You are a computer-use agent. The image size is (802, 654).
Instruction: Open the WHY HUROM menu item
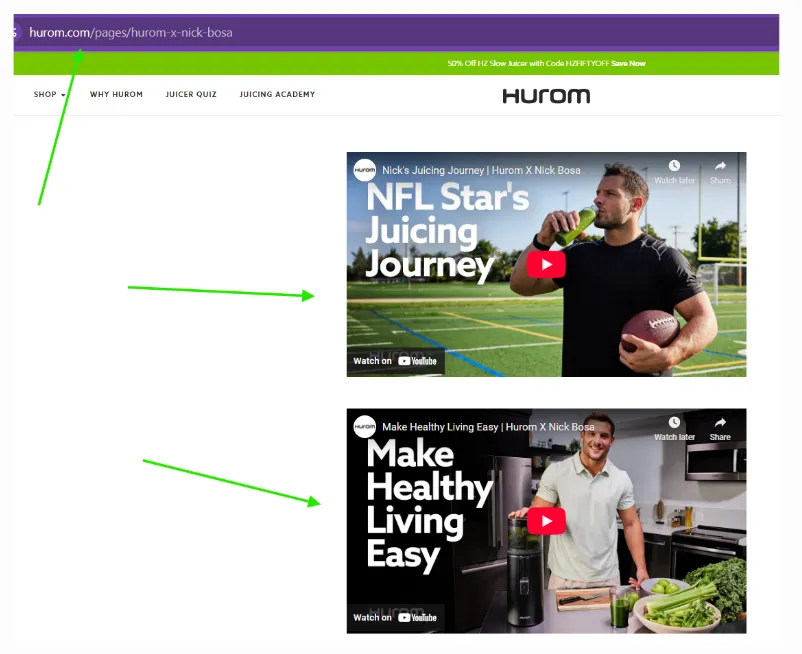point(116,95)
